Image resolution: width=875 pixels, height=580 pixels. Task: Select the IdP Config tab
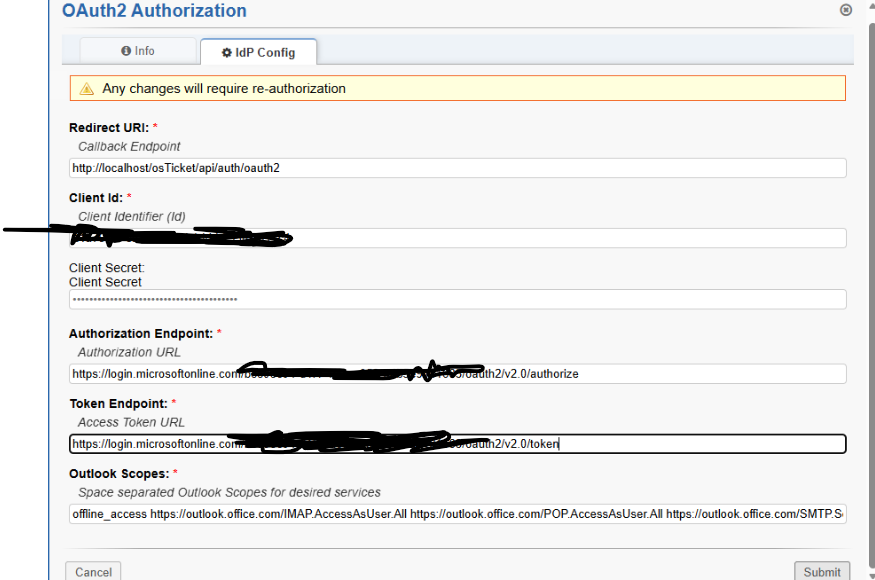click(259, 52)
